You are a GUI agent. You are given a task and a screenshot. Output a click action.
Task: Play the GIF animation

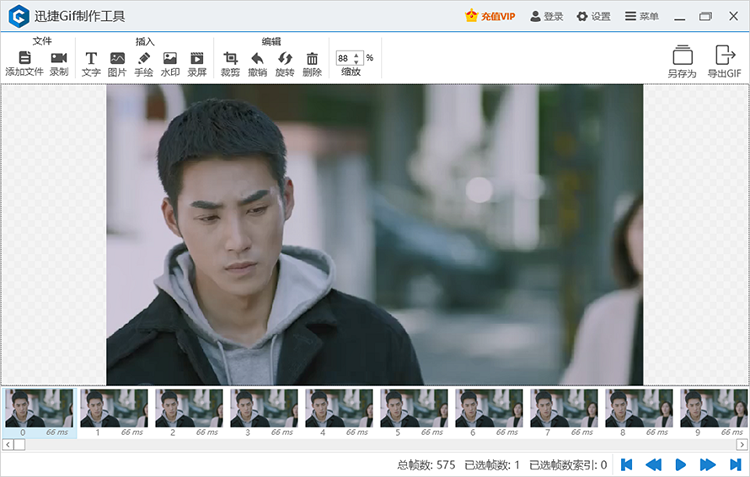pyautogui.click(x=681, y=465)
